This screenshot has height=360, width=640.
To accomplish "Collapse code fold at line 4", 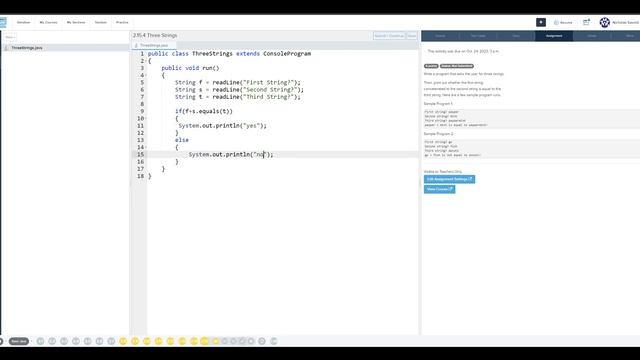I will (146, 76).
